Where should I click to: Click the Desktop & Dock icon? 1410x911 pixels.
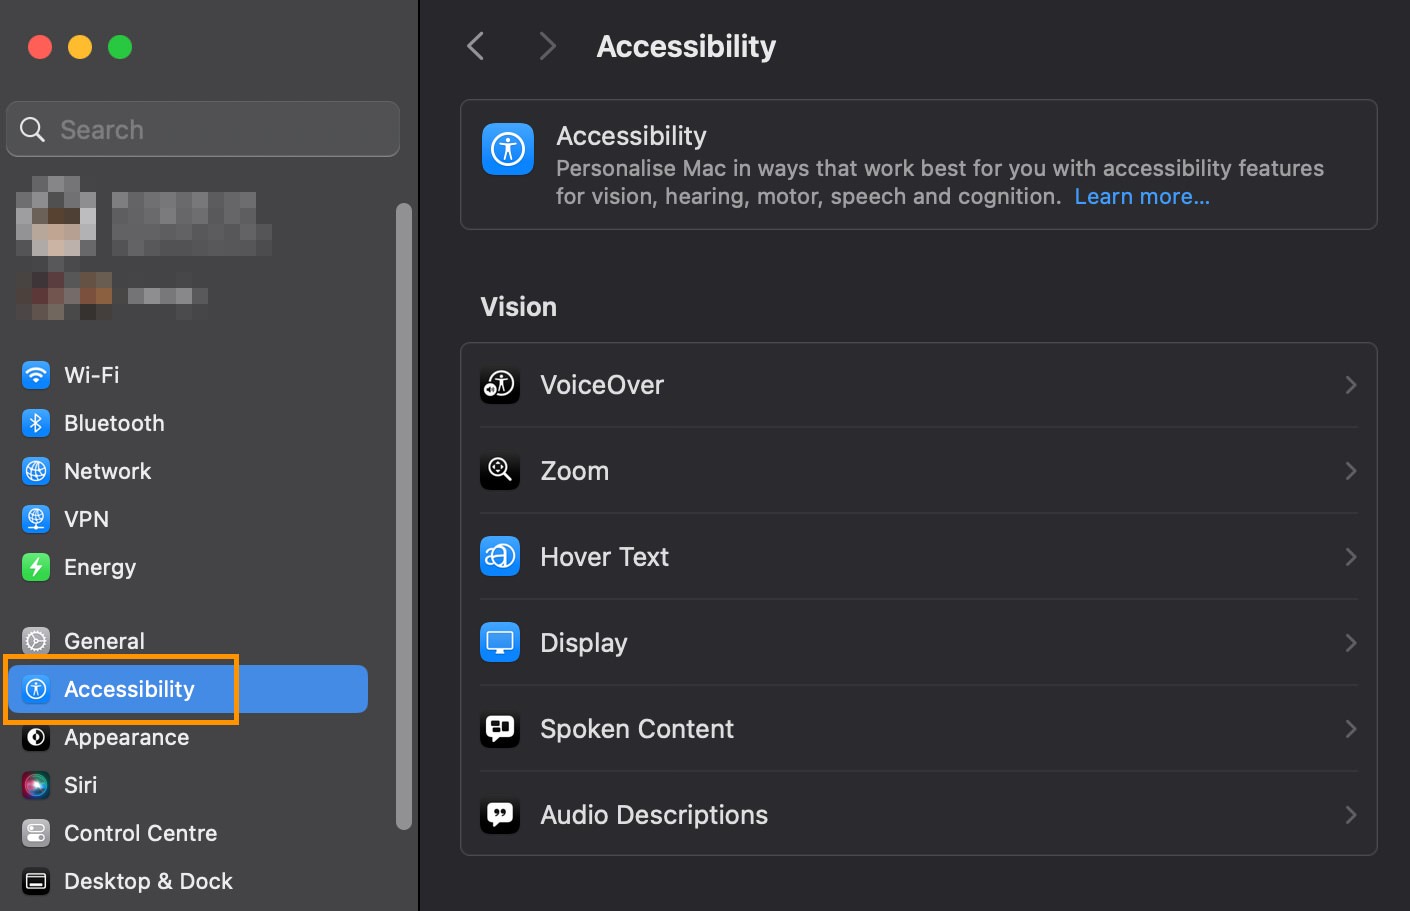click(x=36, y=881)
